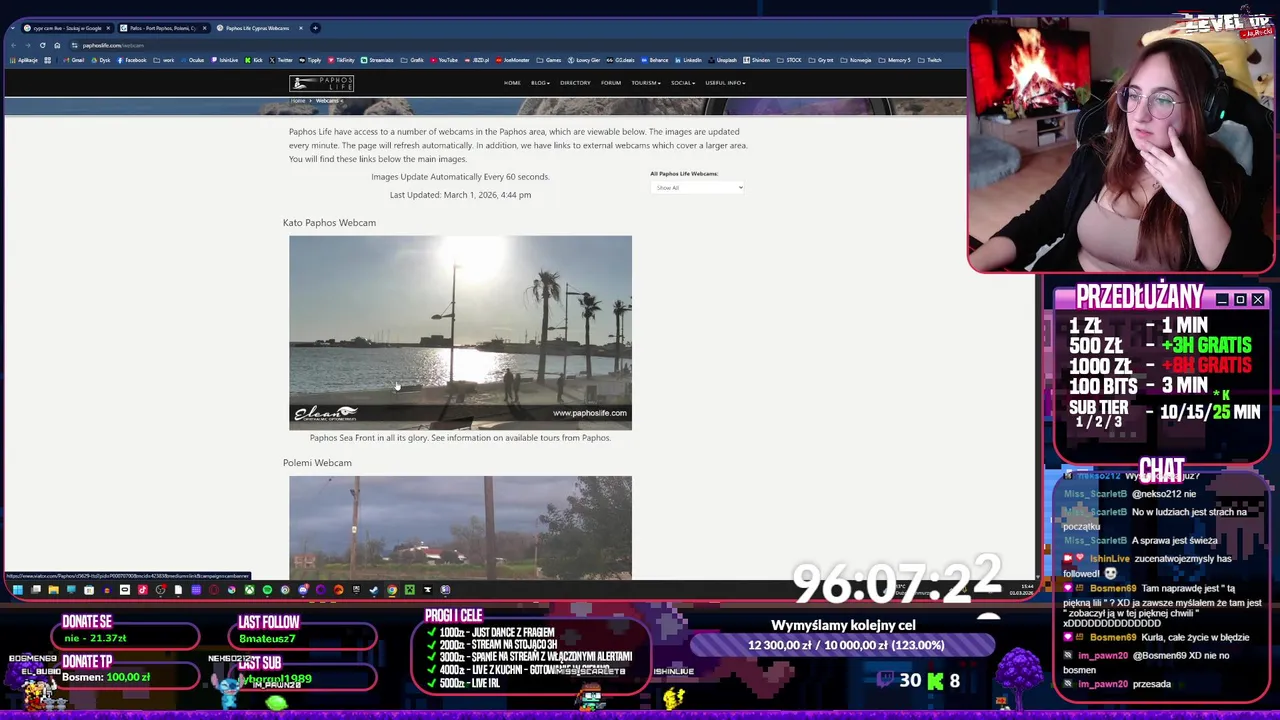Open the tab search arrow in tab strip

tap(12, 28)
